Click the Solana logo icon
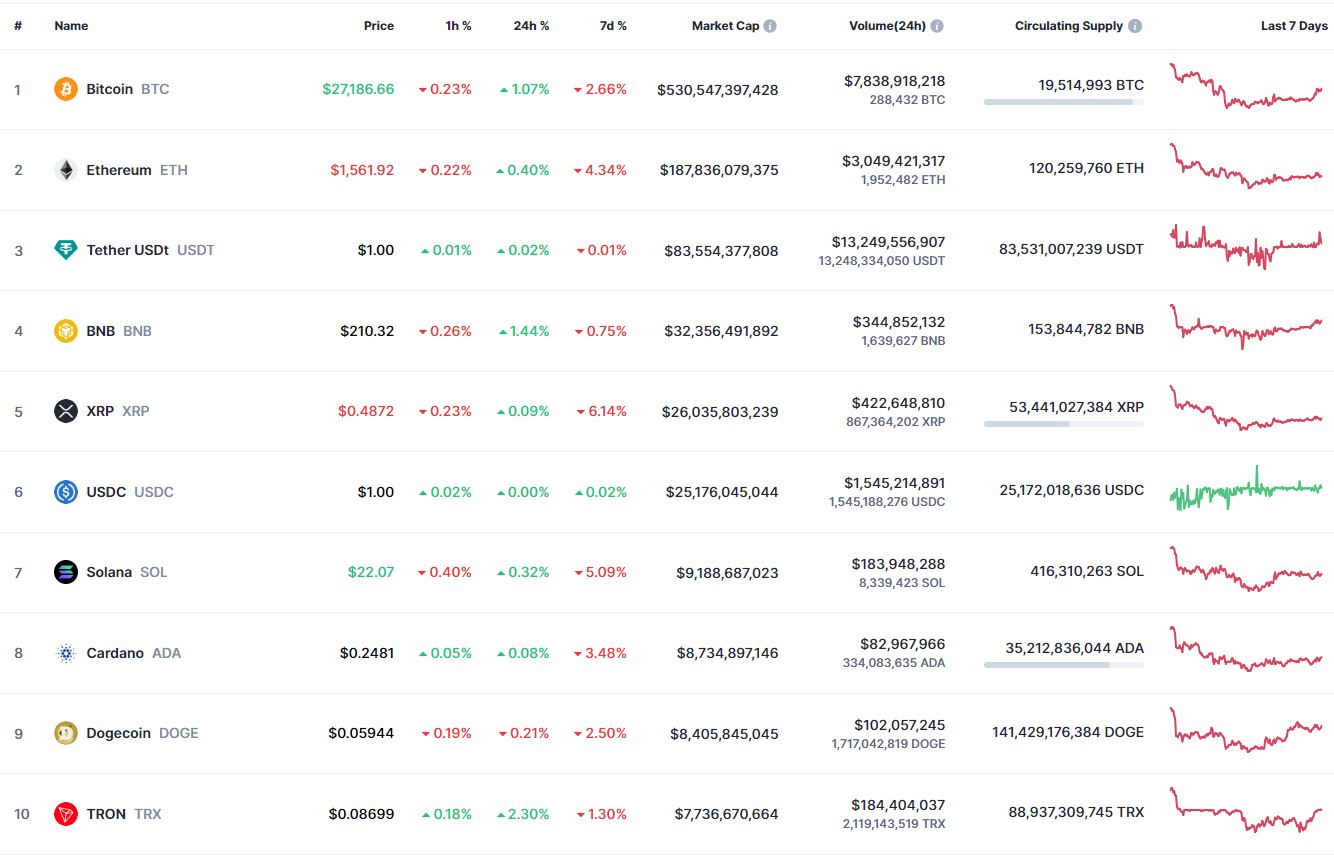This screenshot has height=856, width=1334. tap(65, 572)
